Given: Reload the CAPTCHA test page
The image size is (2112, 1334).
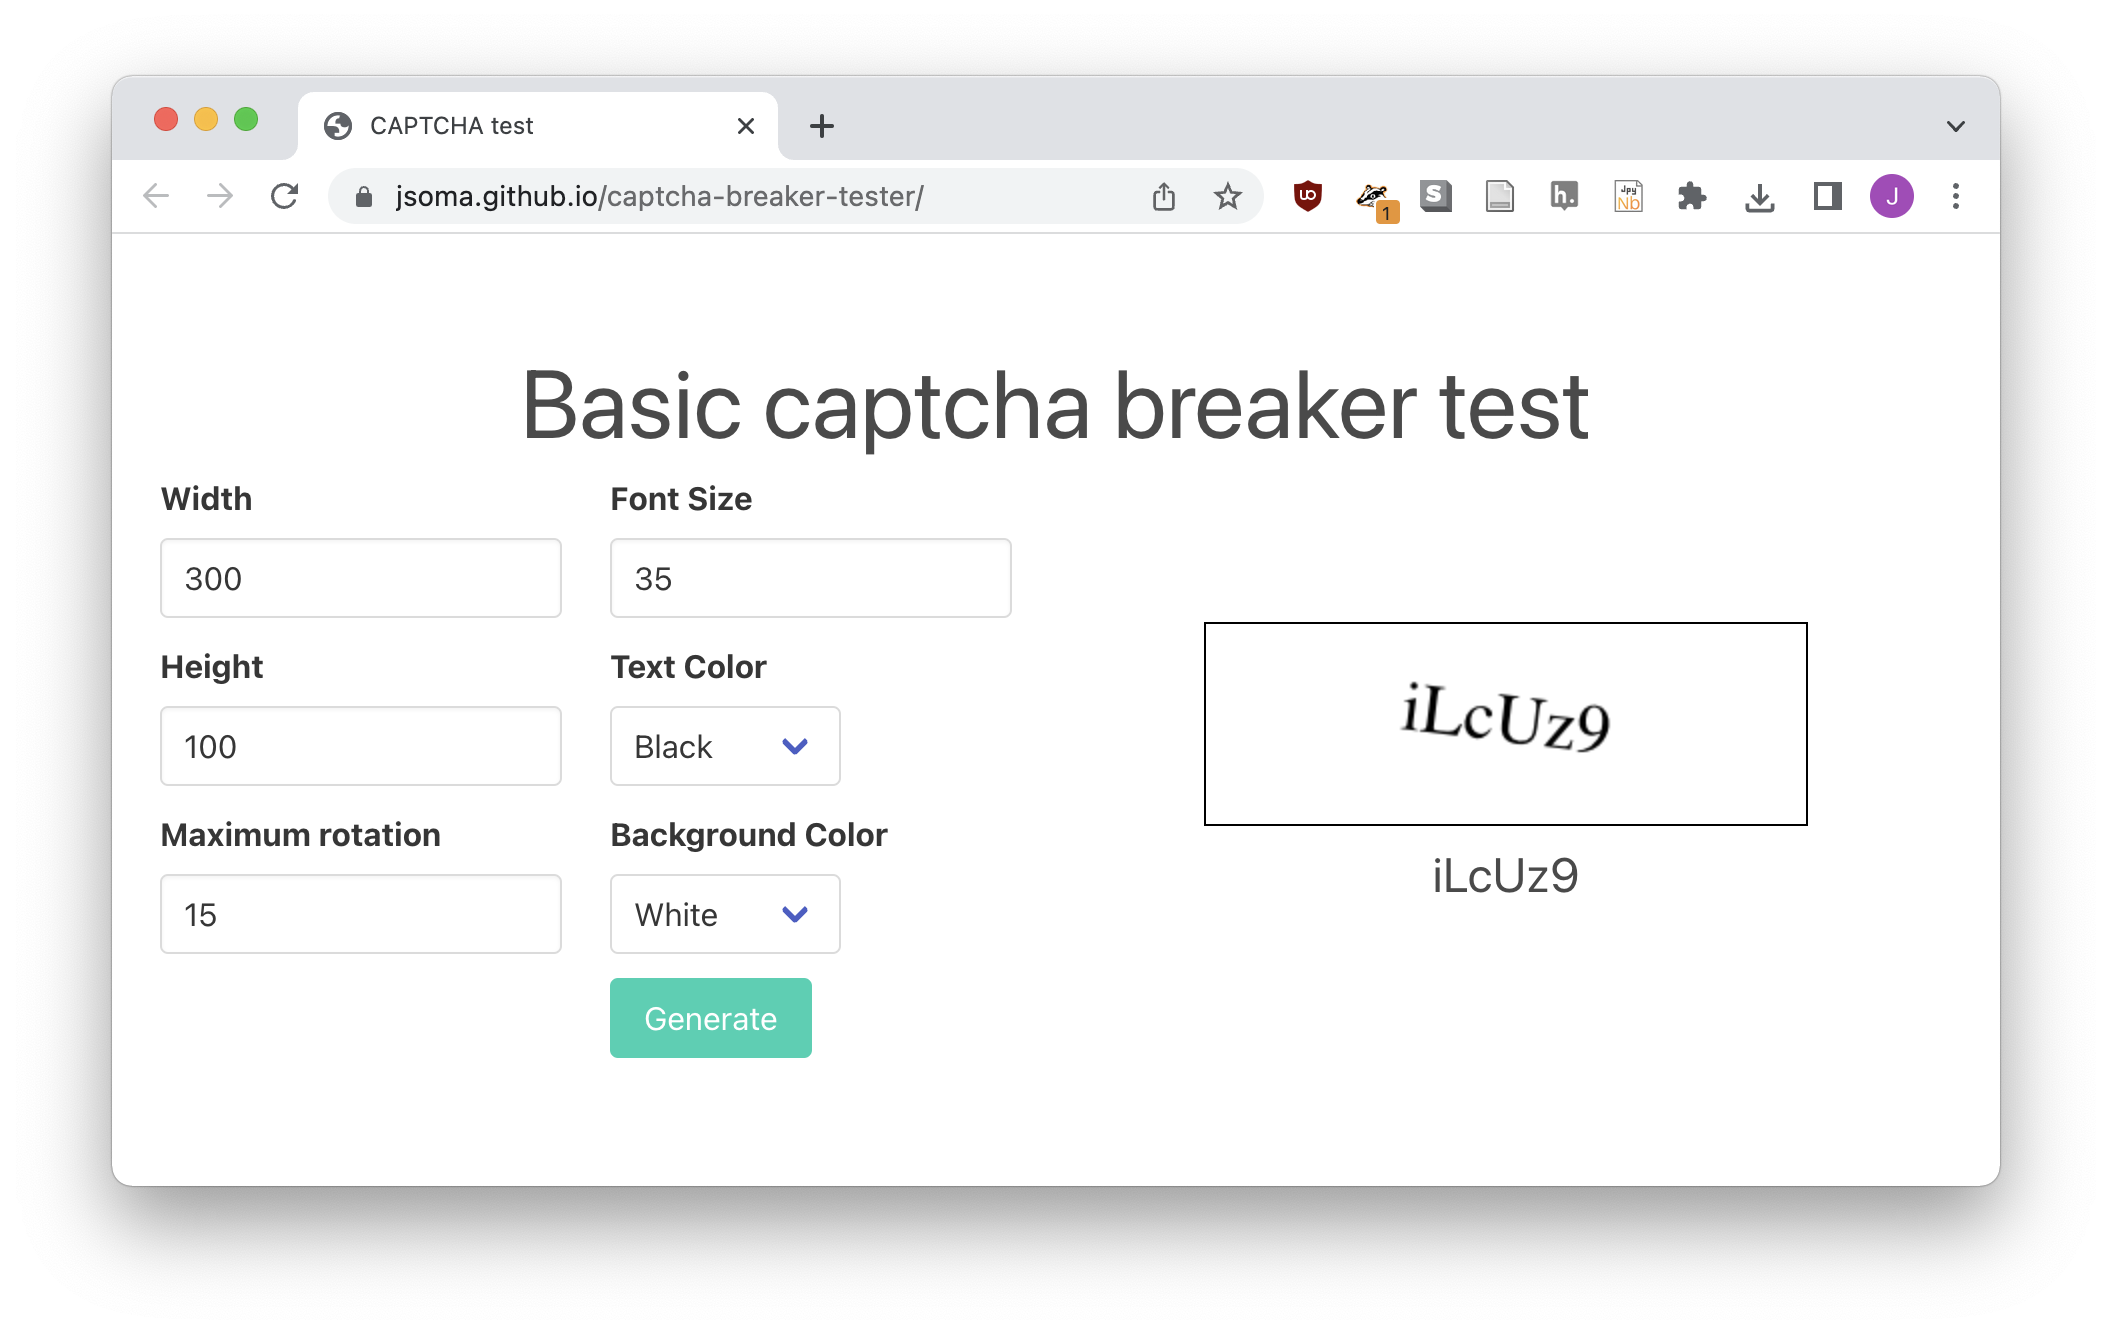Looking at the screenshot, I should tap(285, 196).
